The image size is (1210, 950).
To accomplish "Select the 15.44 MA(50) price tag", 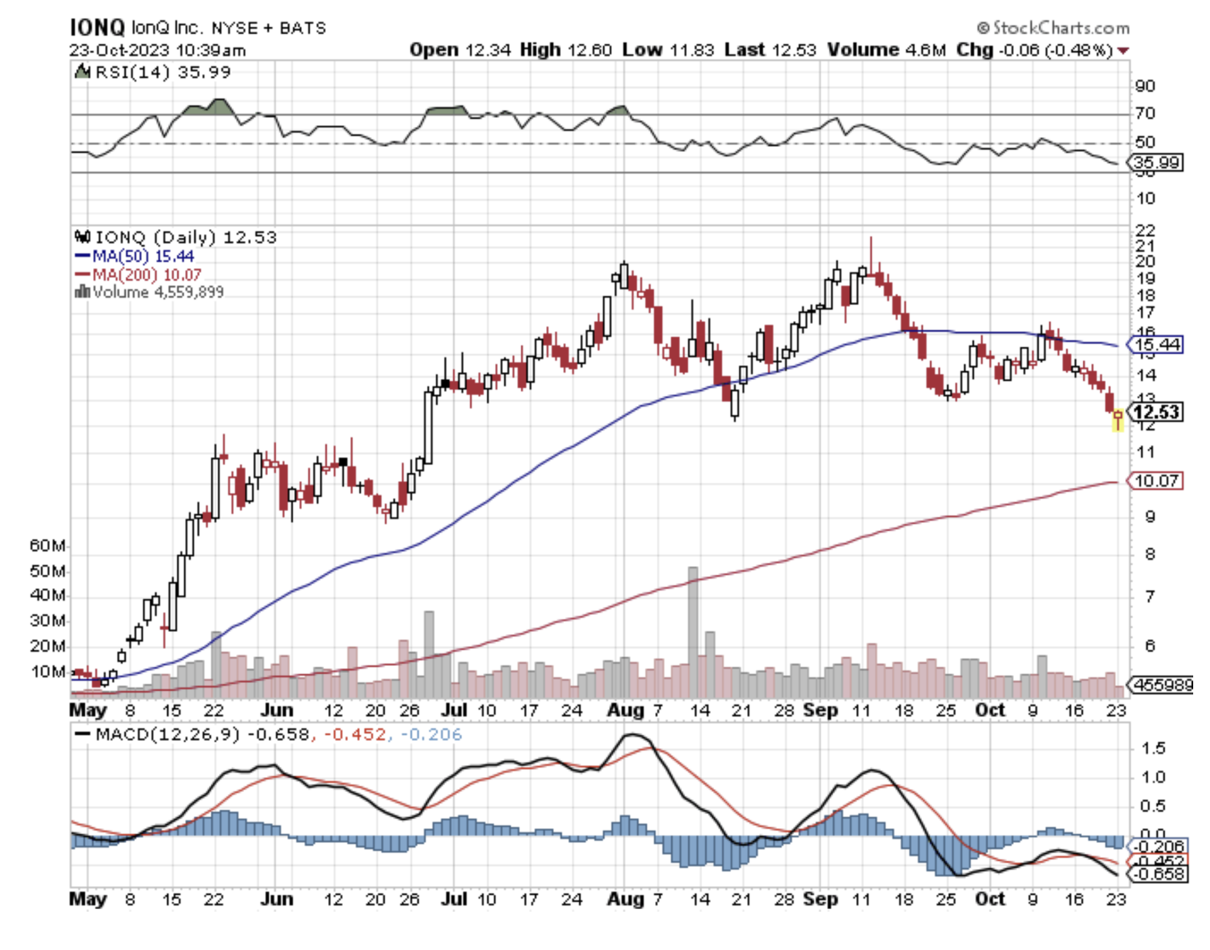I will coord(1155,344).
